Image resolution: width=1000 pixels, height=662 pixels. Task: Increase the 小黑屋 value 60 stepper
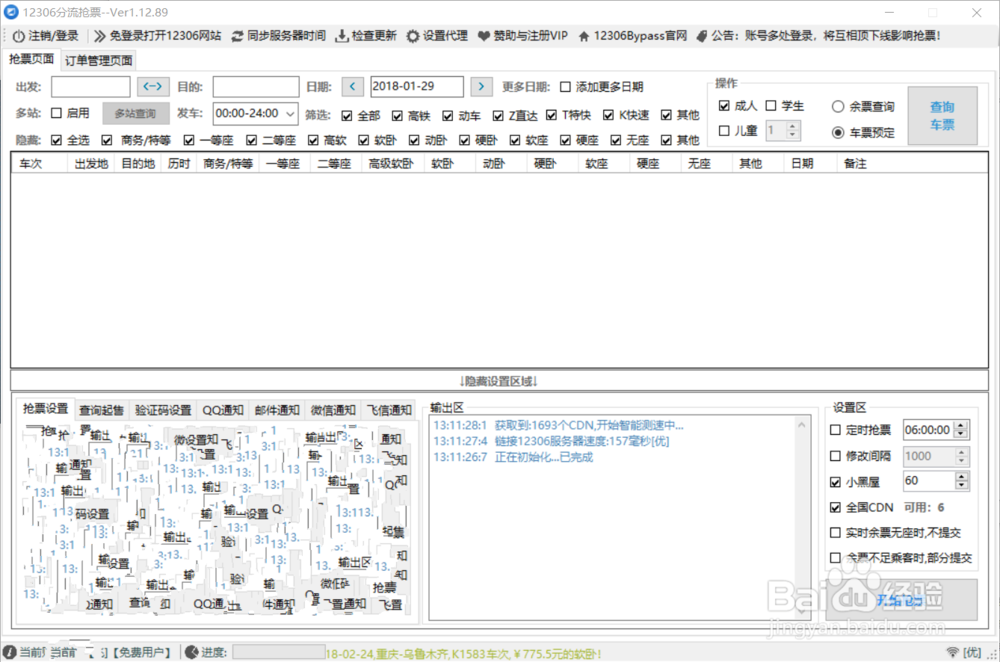pos(961,476)
